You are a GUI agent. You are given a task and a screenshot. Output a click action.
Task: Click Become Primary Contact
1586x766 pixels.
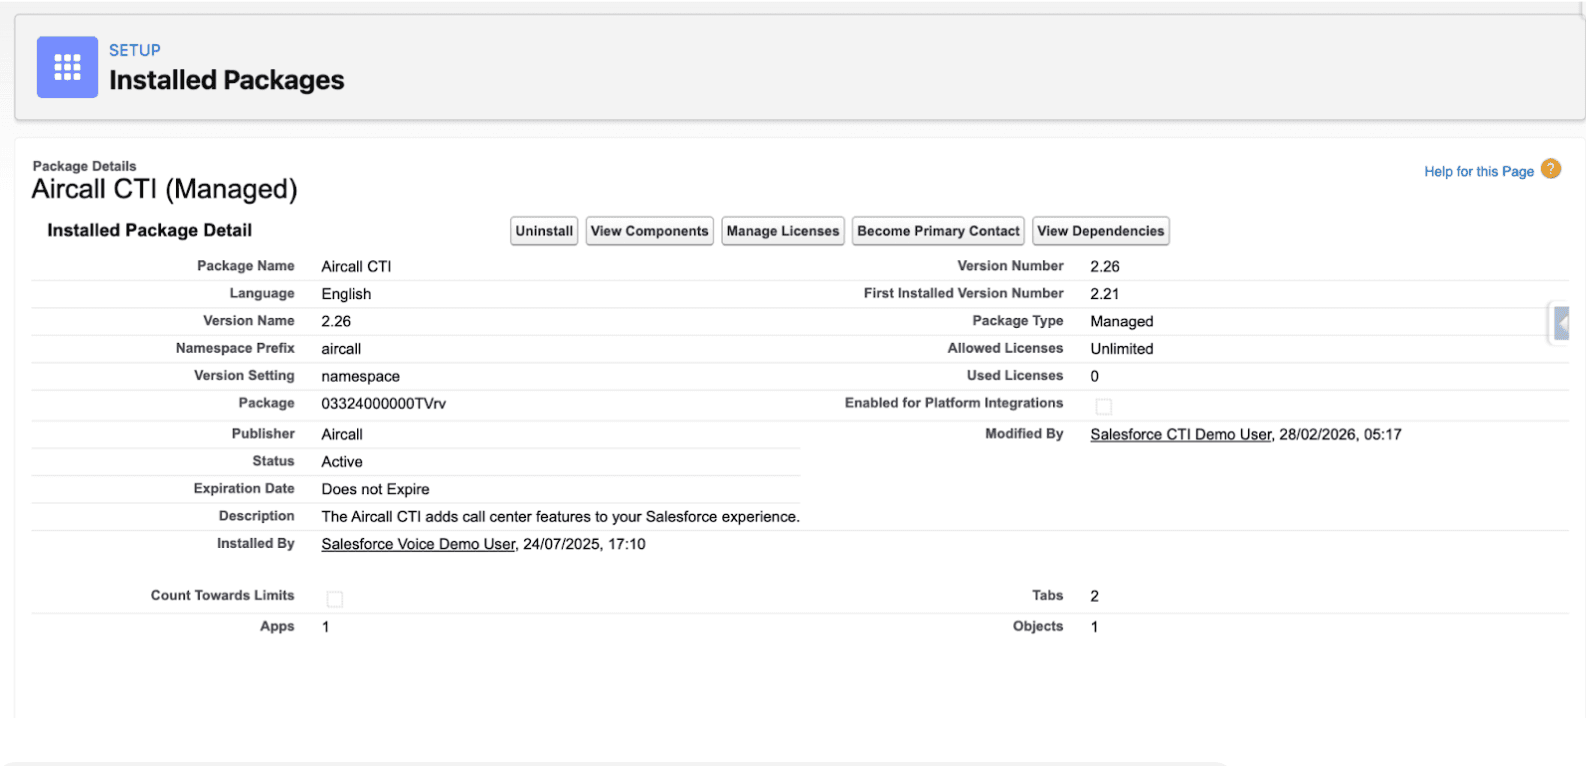(x=938, y=231)
